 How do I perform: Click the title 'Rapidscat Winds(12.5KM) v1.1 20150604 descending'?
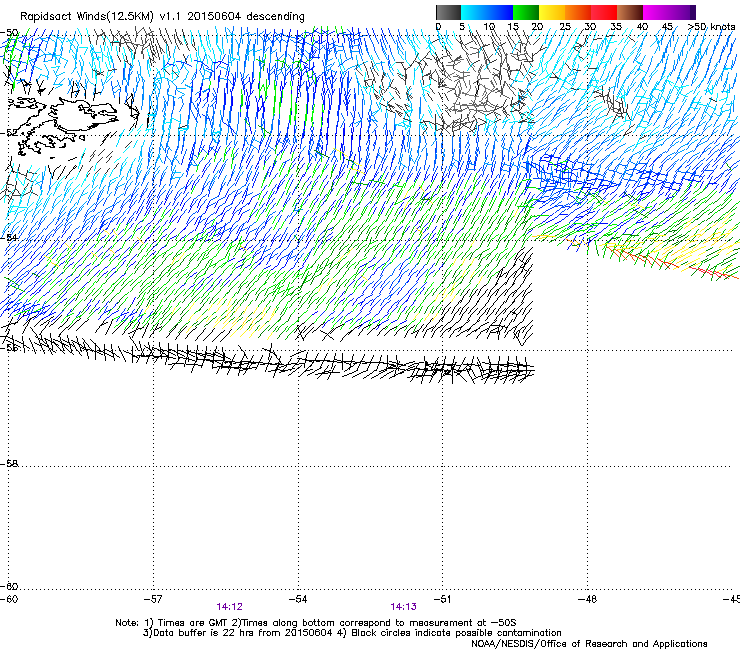(x=162, y=17)
